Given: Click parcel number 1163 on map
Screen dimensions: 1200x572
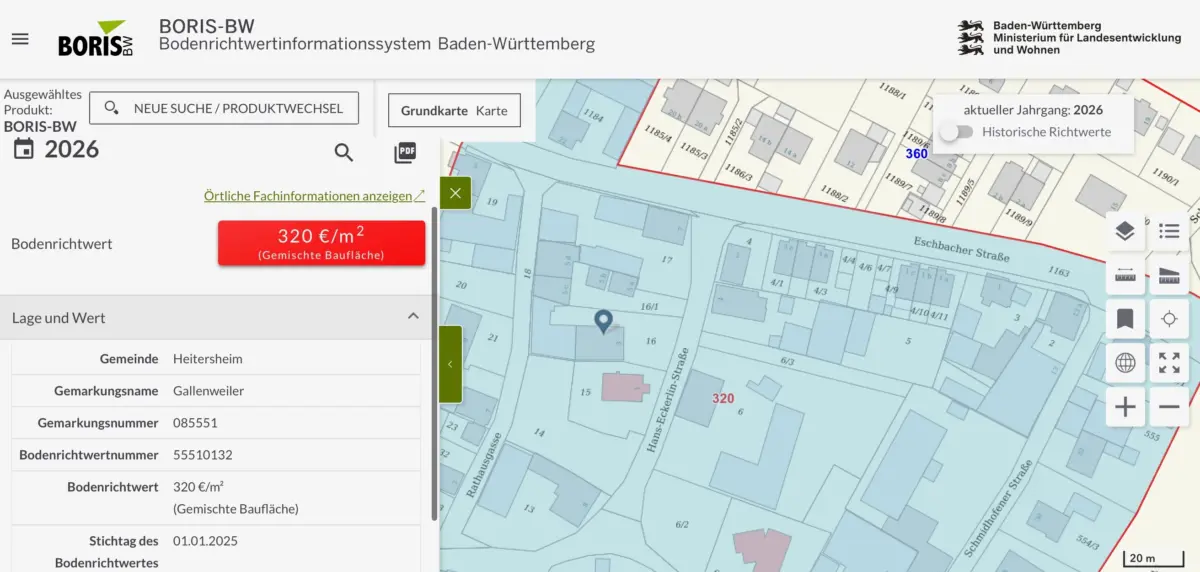Looking at the screenshot, I should (1058, 271).
